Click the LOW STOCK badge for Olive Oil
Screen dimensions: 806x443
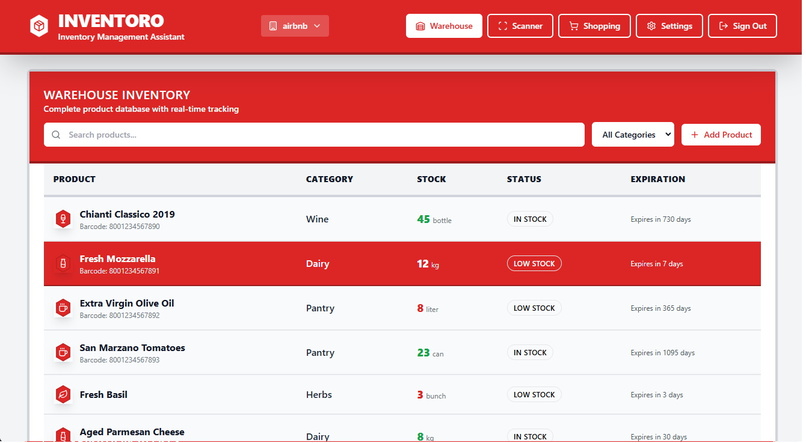(534, 308)
